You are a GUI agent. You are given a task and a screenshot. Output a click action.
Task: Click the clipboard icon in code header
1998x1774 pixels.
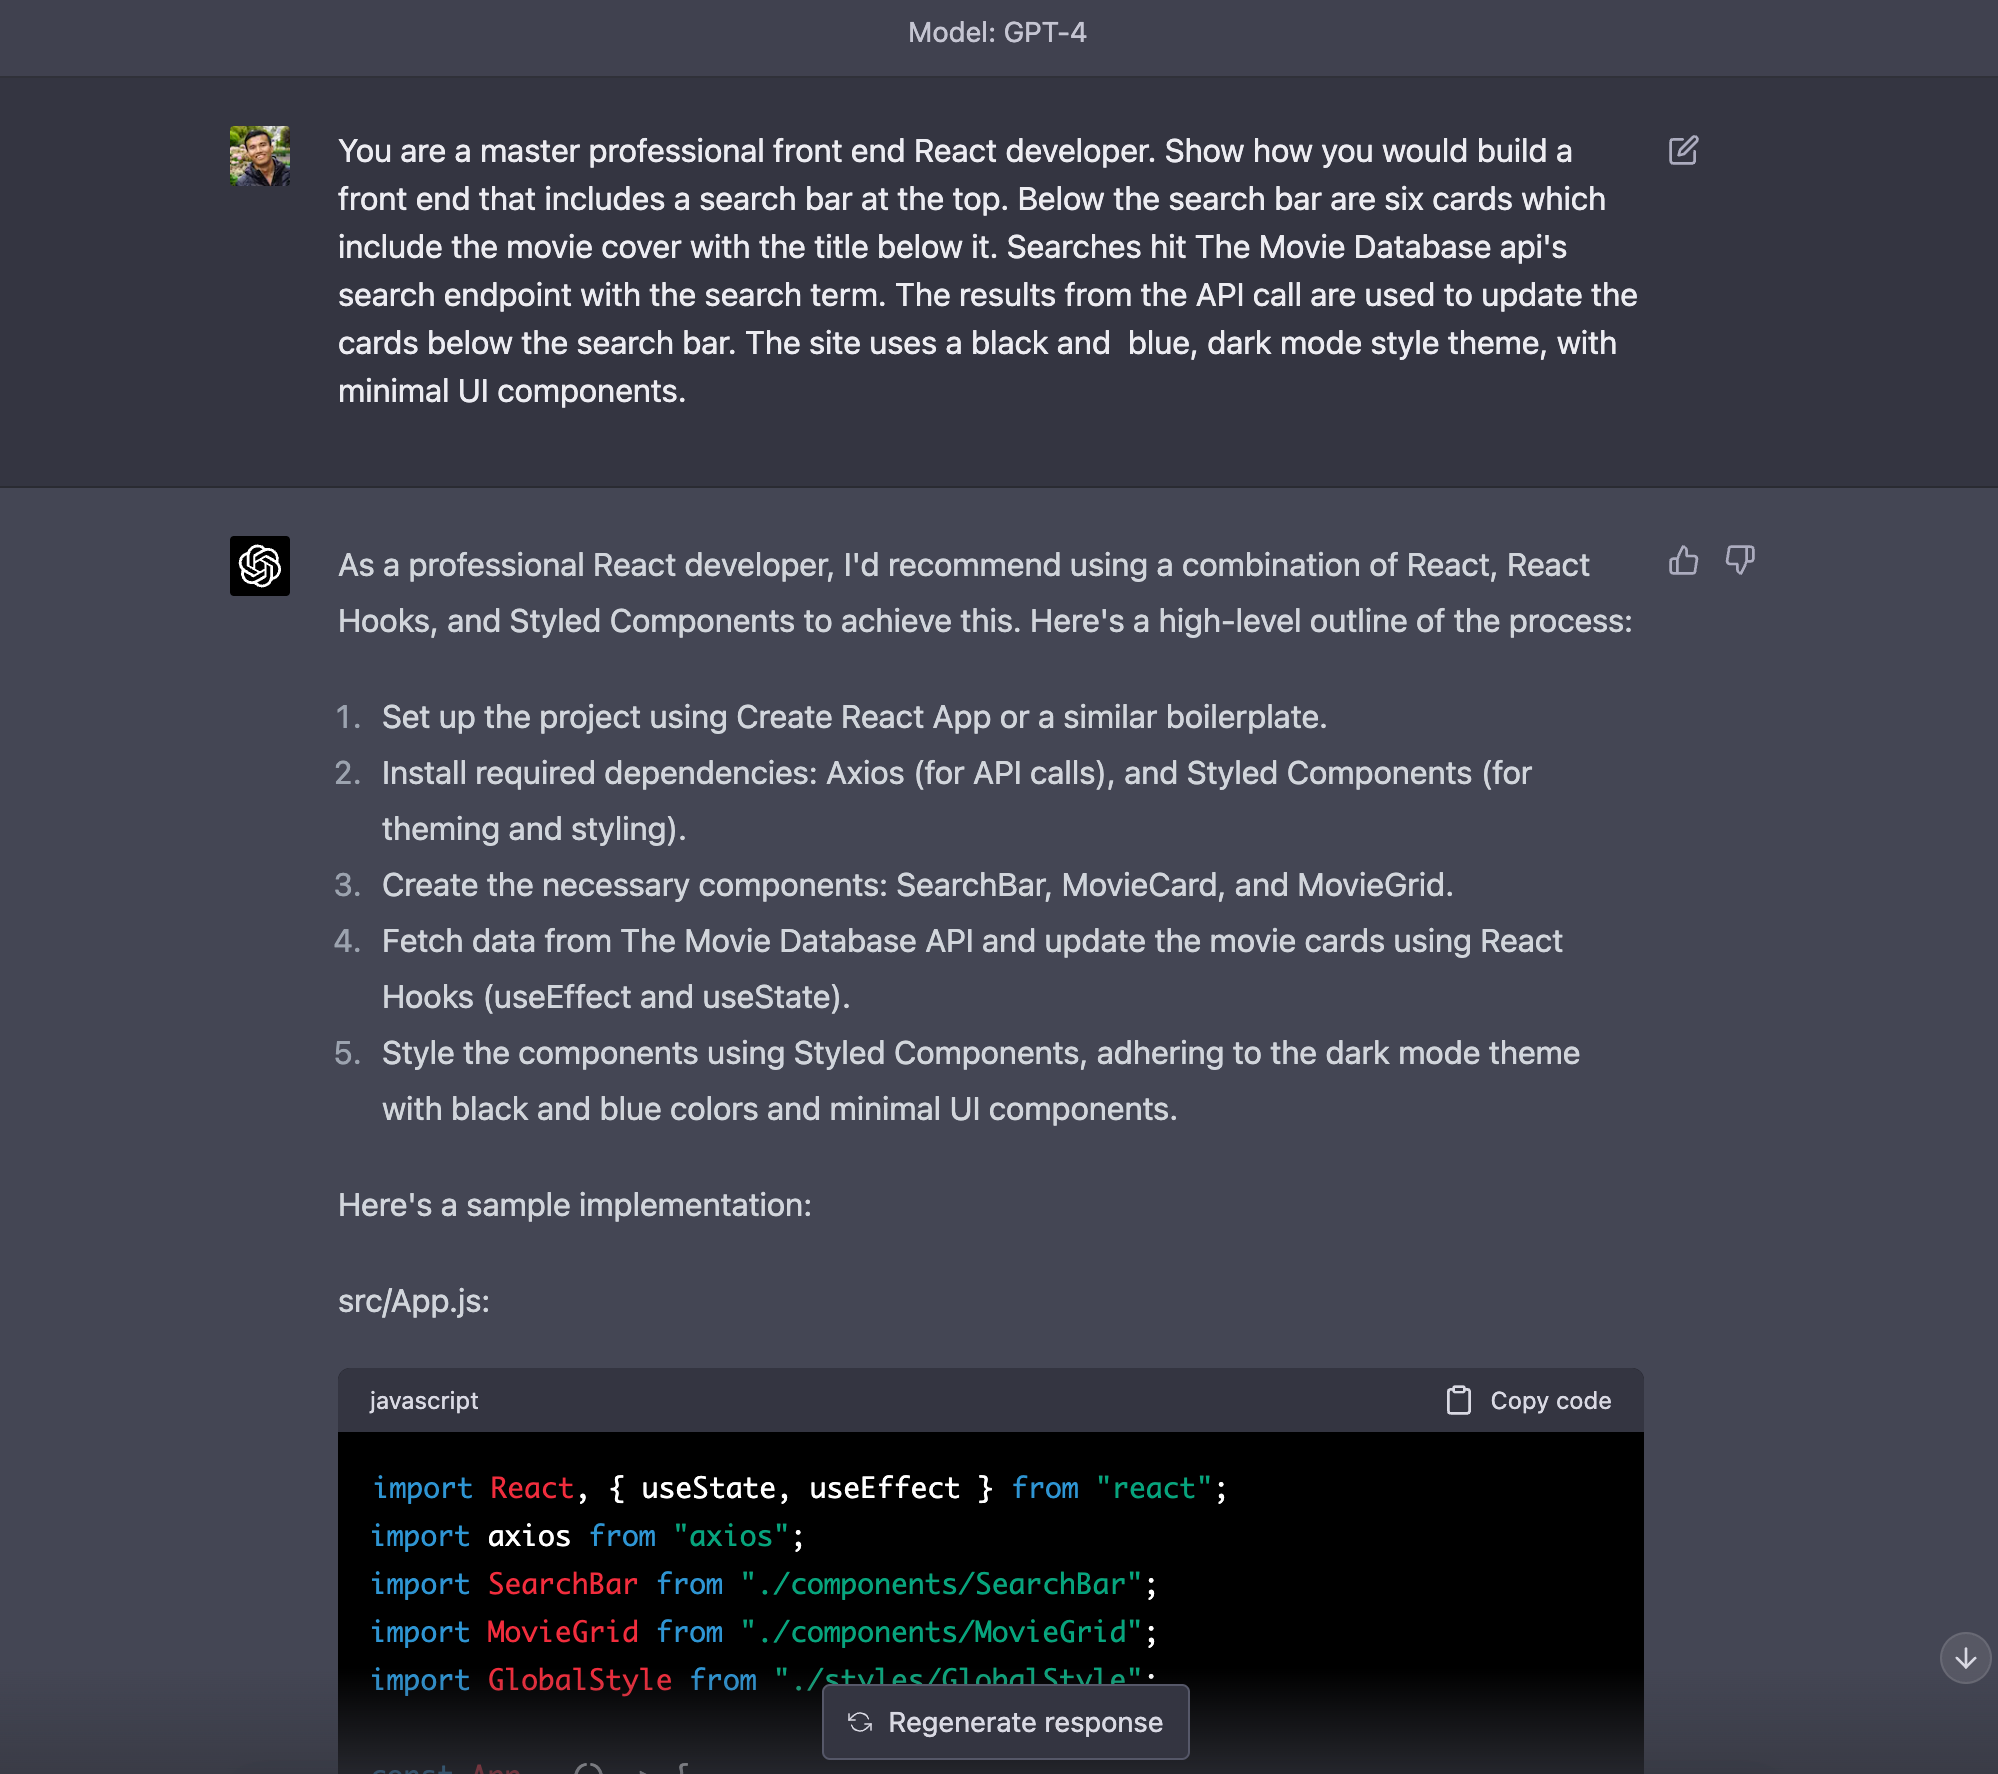coord(1459,1400)
